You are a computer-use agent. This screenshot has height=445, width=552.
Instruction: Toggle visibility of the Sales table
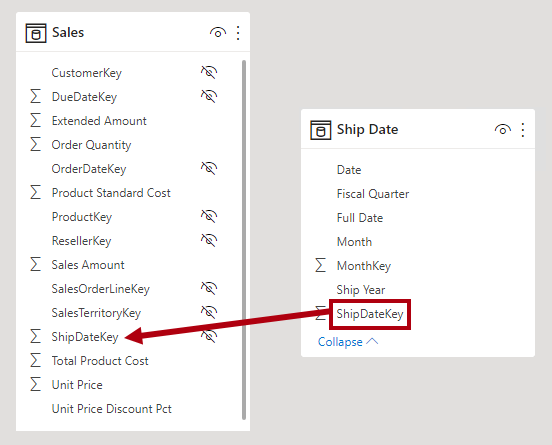[218, 33]
